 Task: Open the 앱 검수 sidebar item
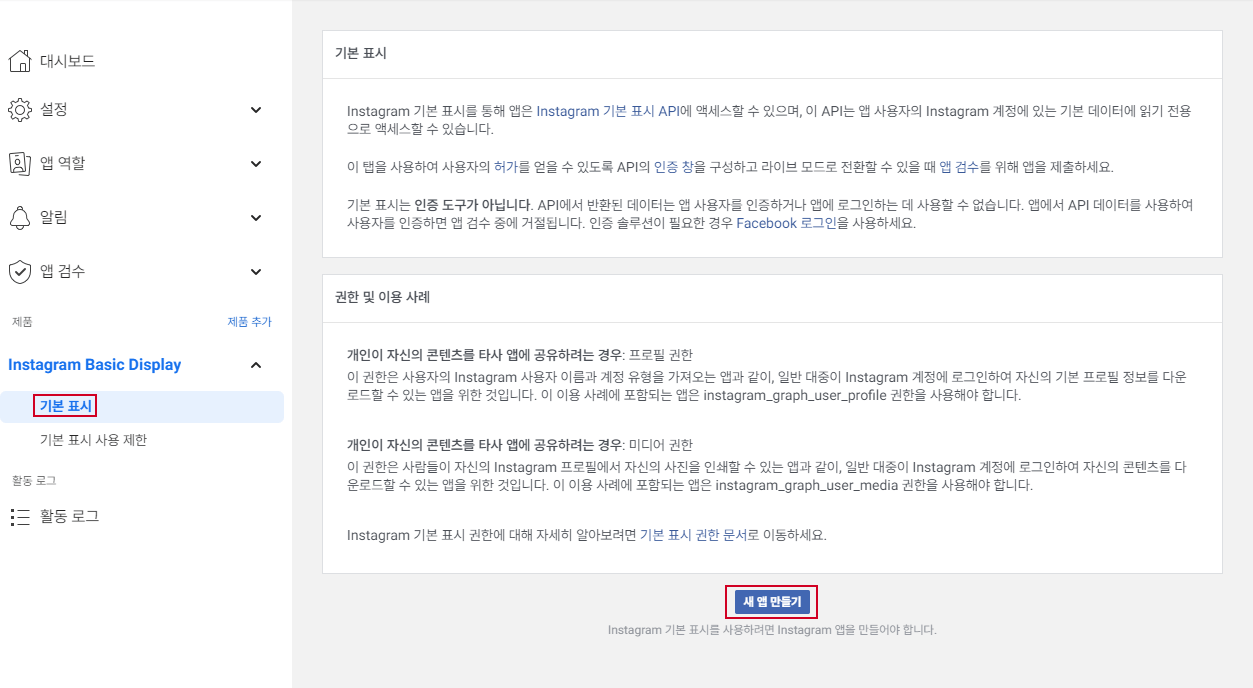(x=62, y=272)
